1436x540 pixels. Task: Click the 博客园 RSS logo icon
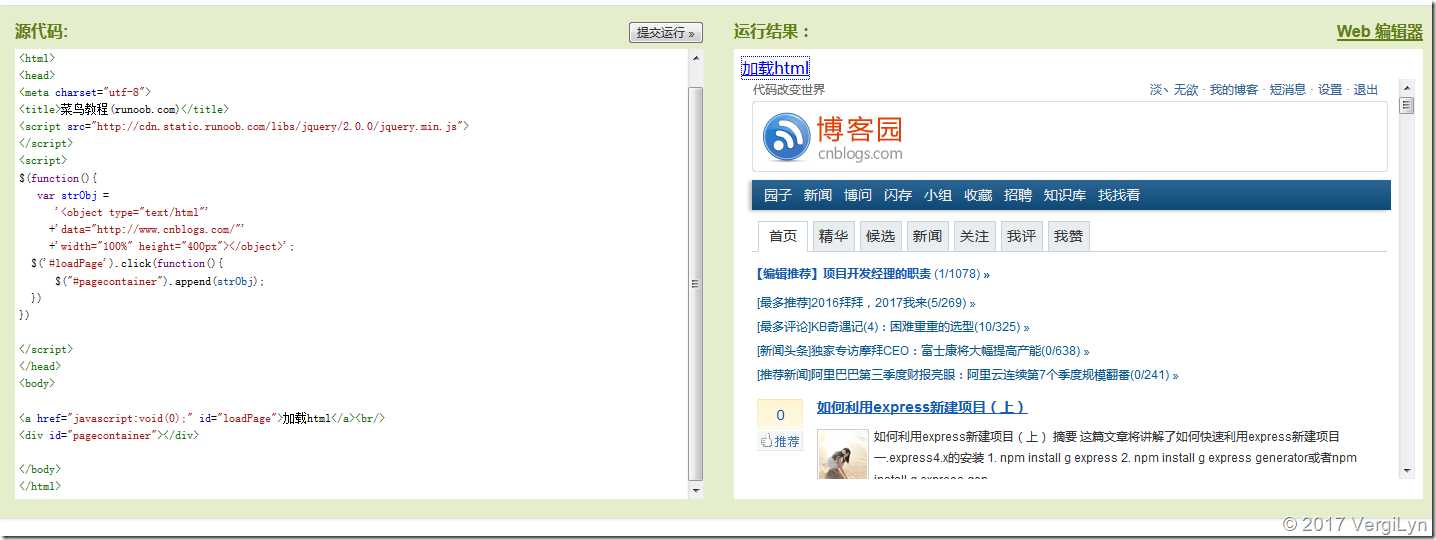tap(786, 137)
